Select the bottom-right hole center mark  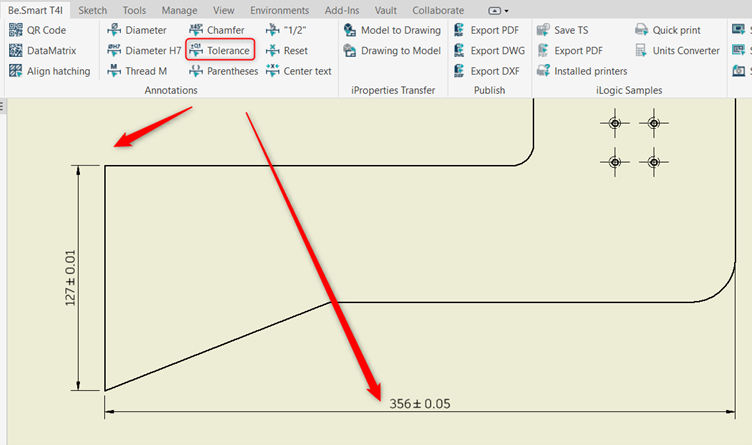(x=654, y=162)
